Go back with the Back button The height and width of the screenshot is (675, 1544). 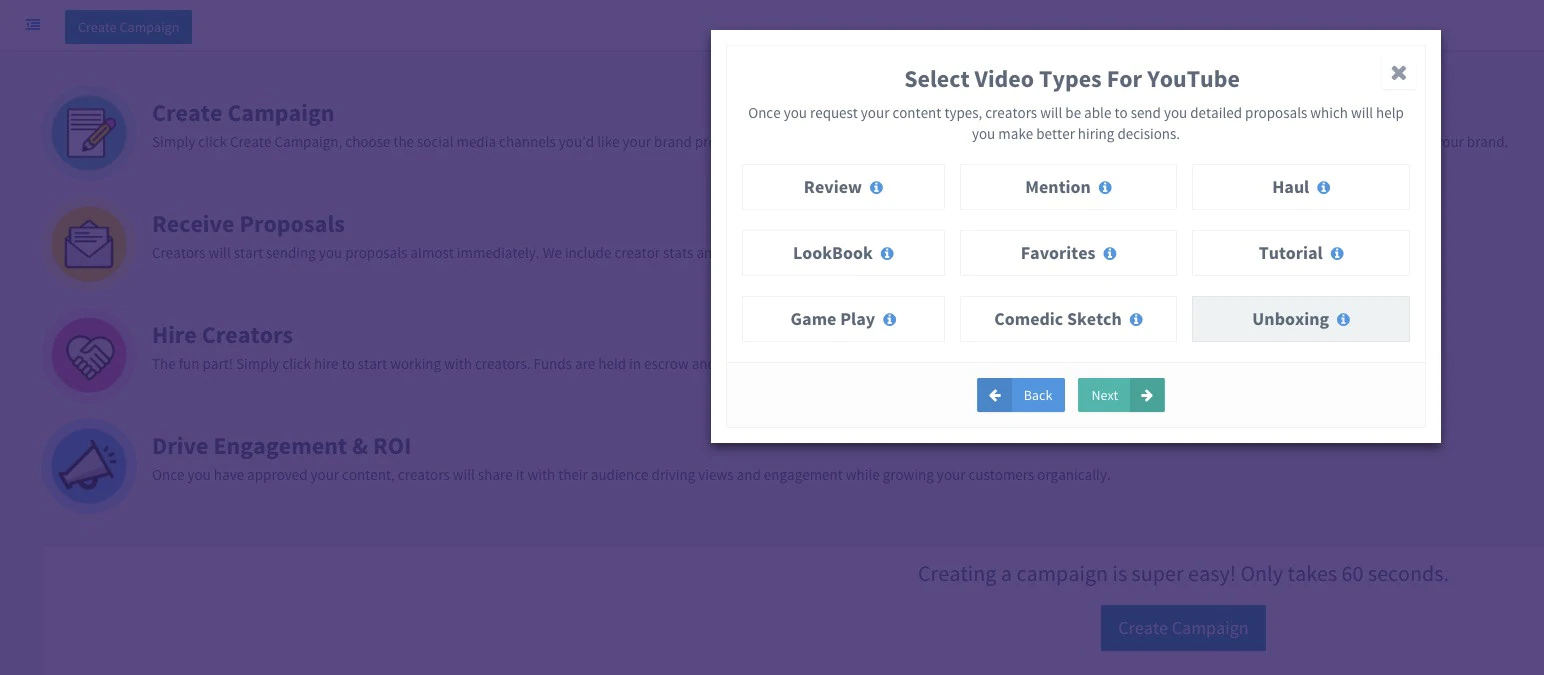pos(1020,395)
